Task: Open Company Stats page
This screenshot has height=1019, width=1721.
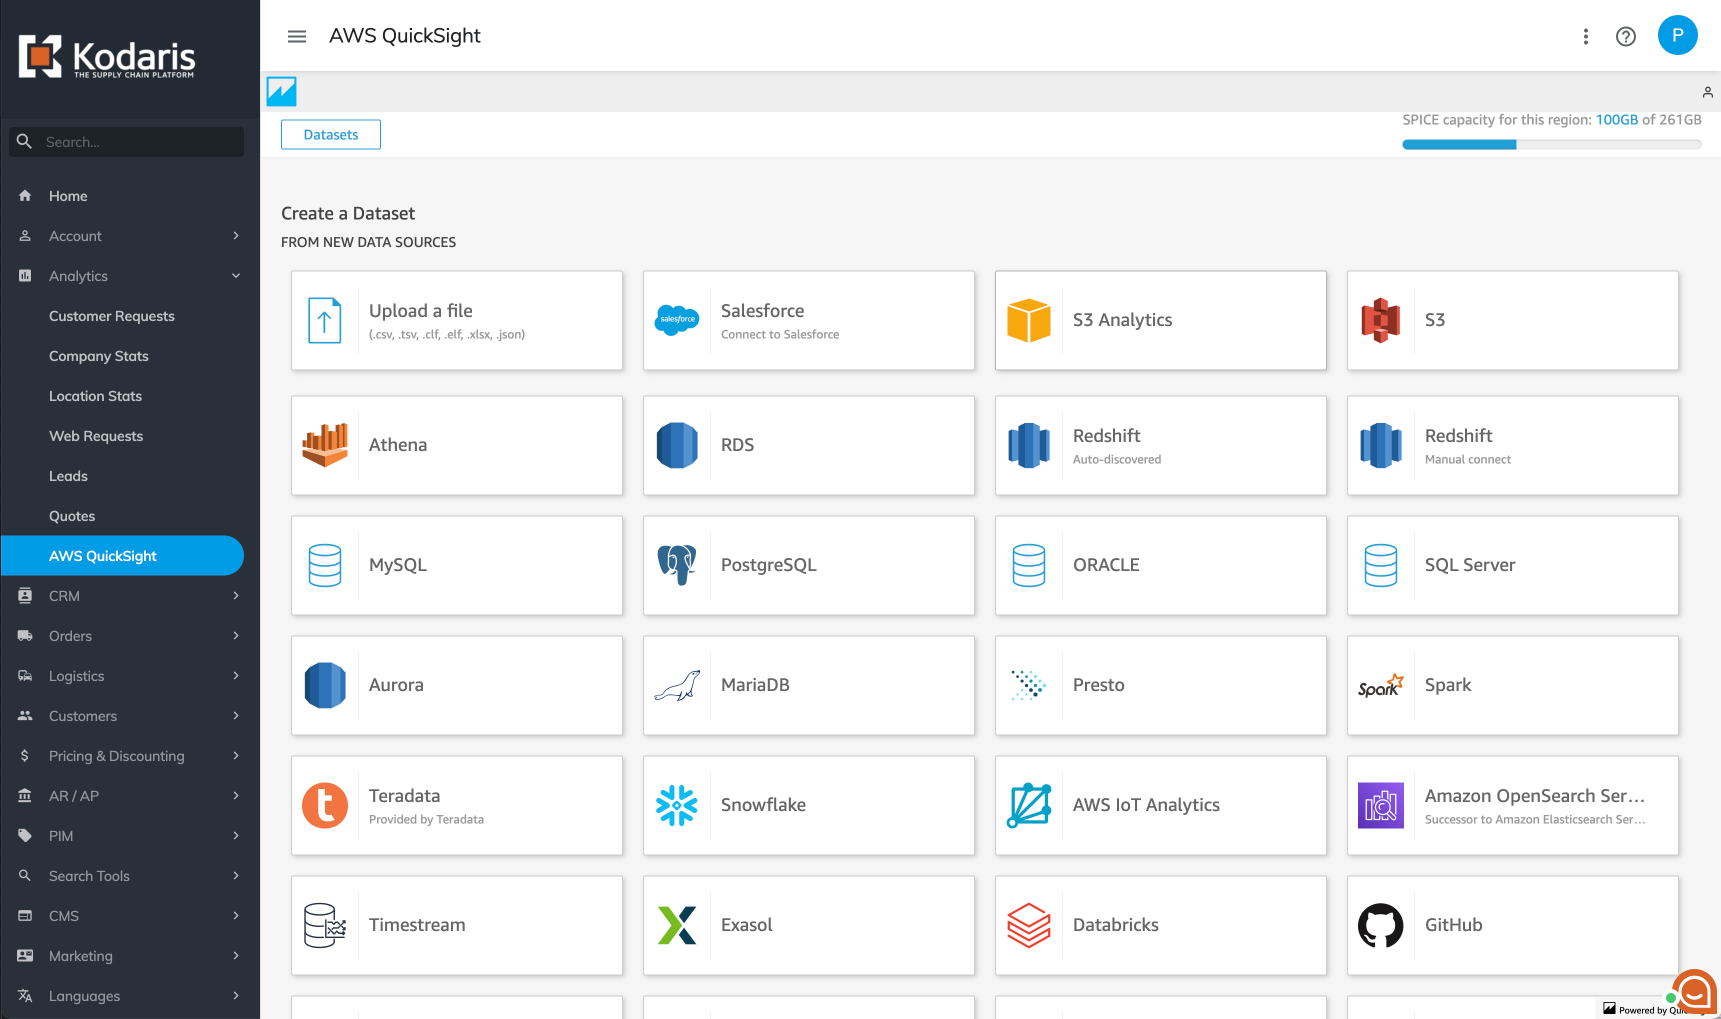Action: pyautogui.click(x=99, y=356)
